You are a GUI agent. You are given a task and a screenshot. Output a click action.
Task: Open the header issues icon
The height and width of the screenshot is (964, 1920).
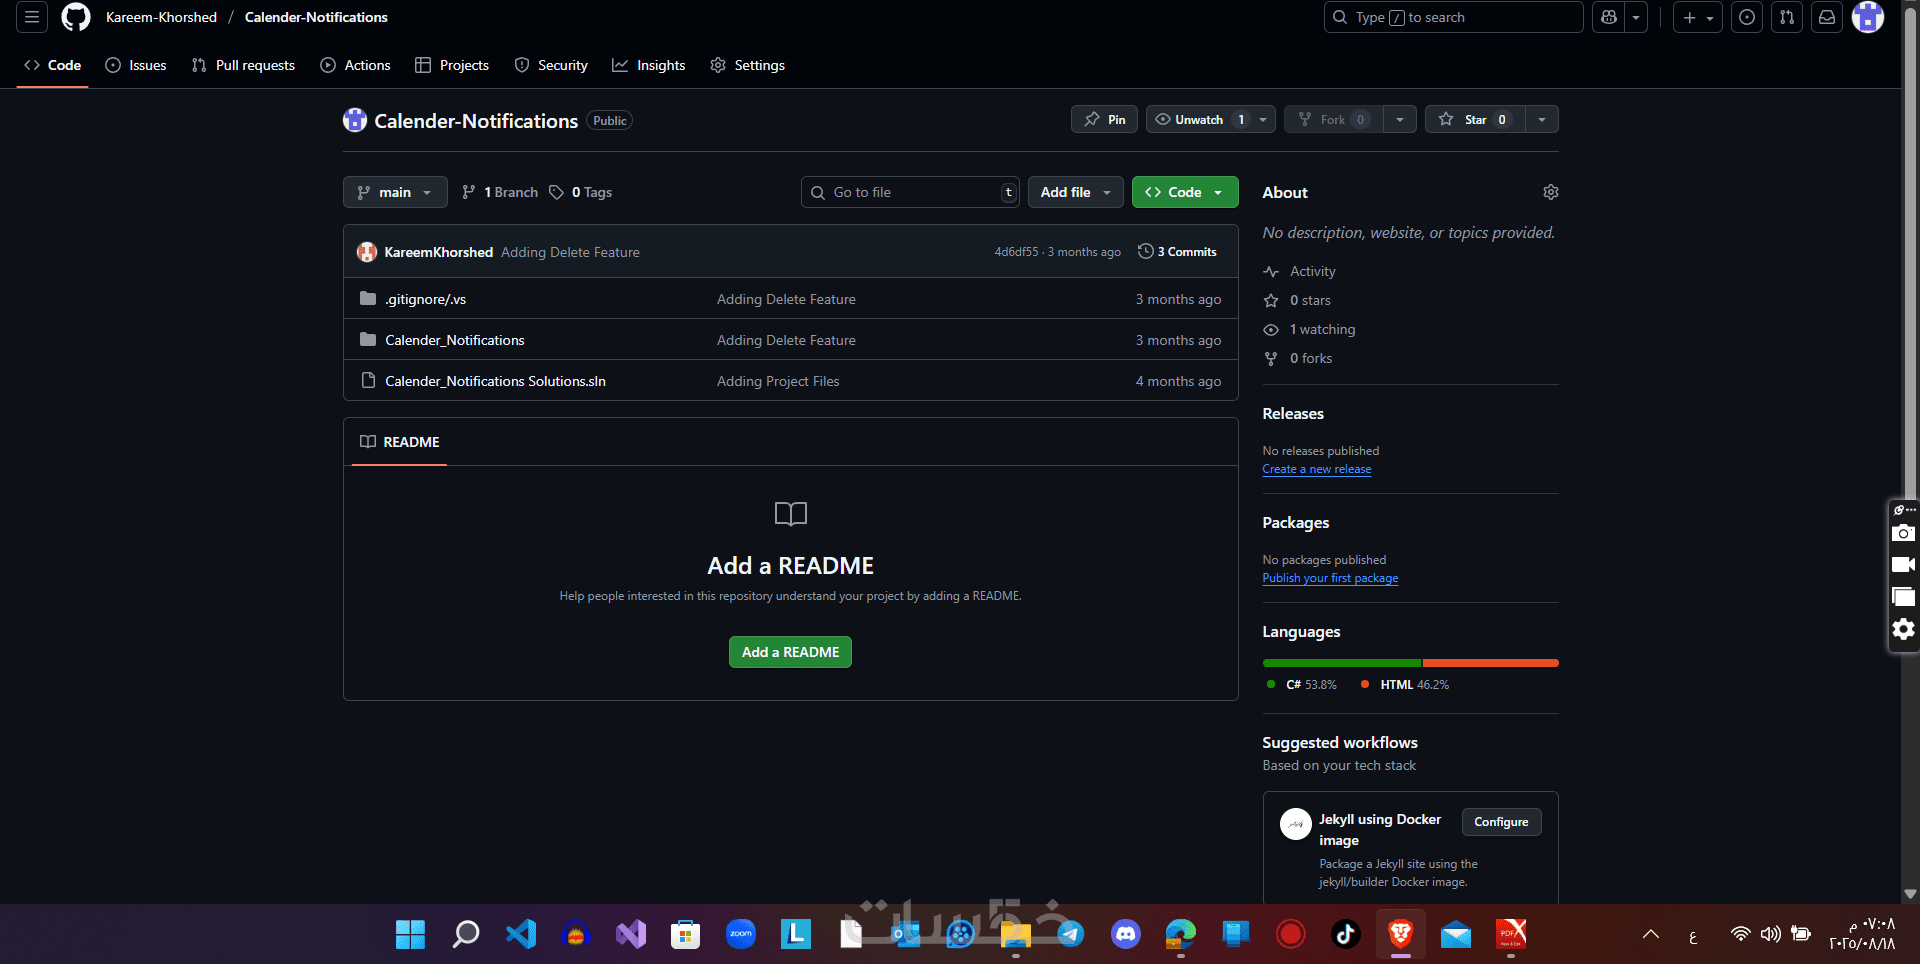1747,17
